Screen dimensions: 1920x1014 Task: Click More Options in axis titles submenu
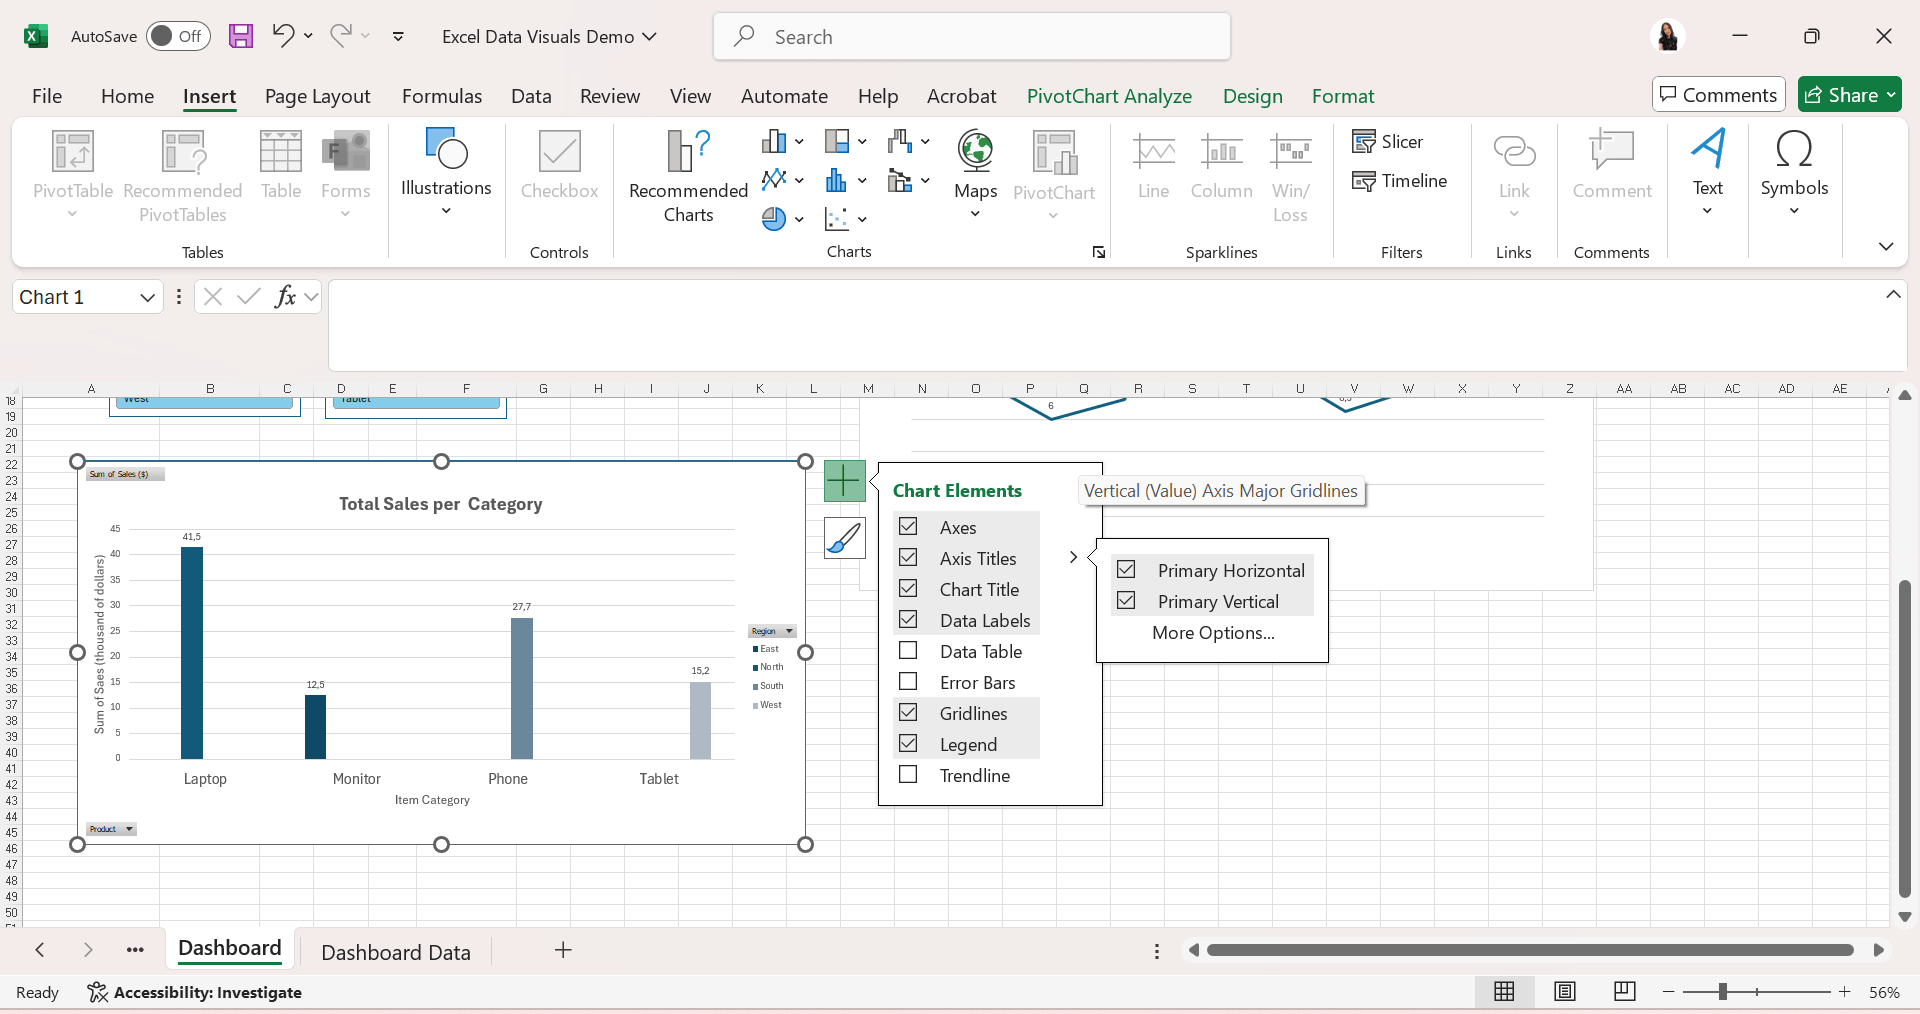[x=1213, y=633]
